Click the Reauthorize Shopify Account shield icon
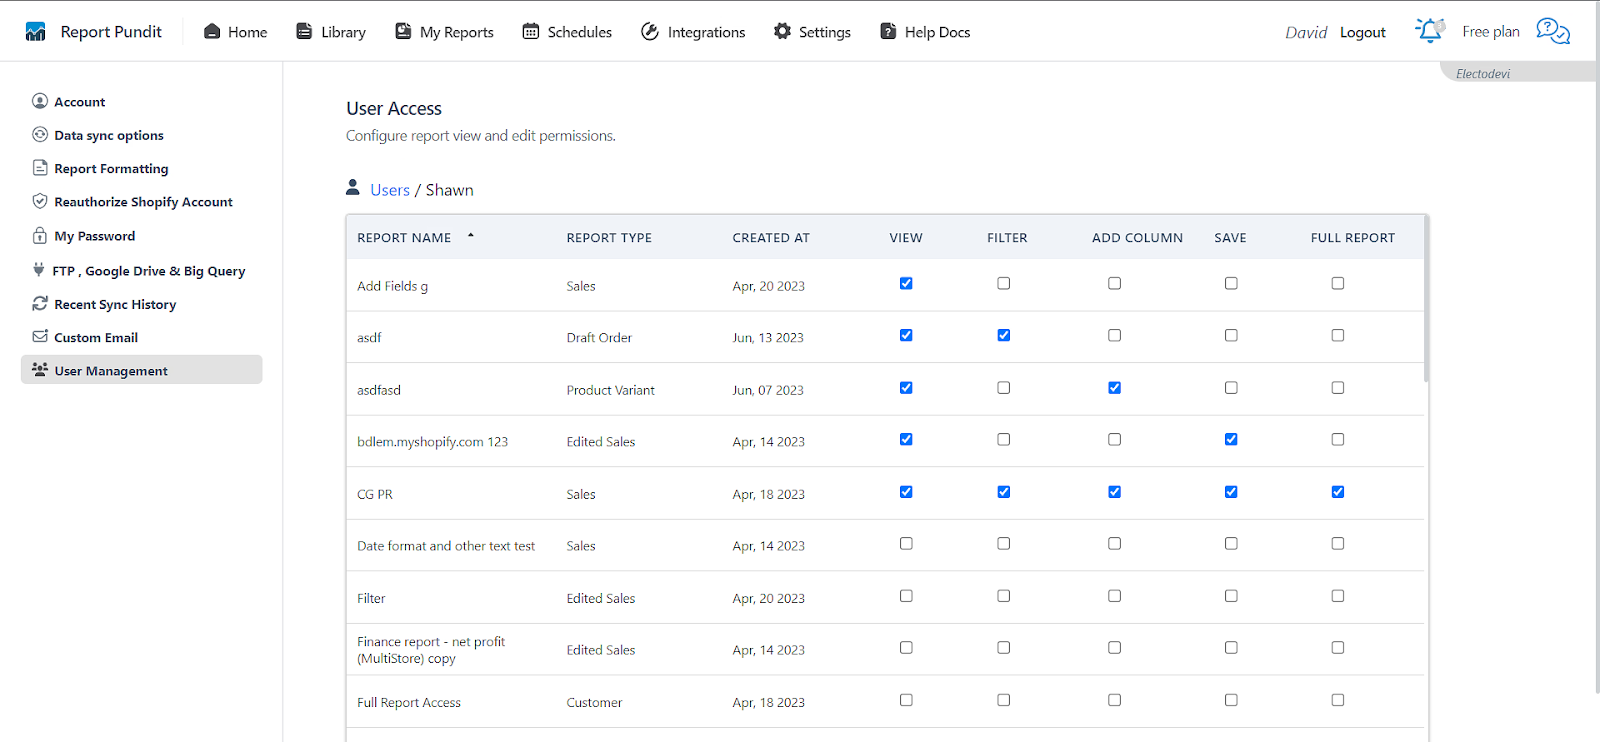The width and height of the screenshot is (1600, 742). pos(40,201)
